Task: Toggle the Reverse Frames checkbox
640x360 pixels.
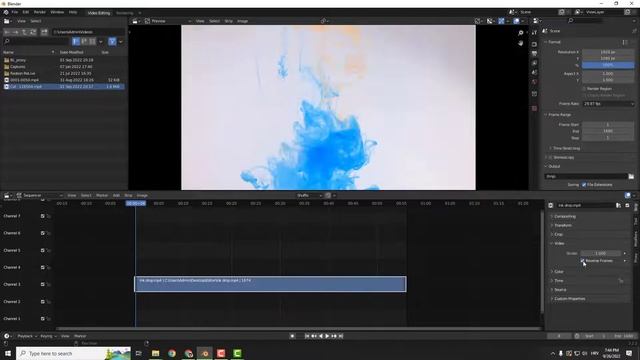Action: 583,260
